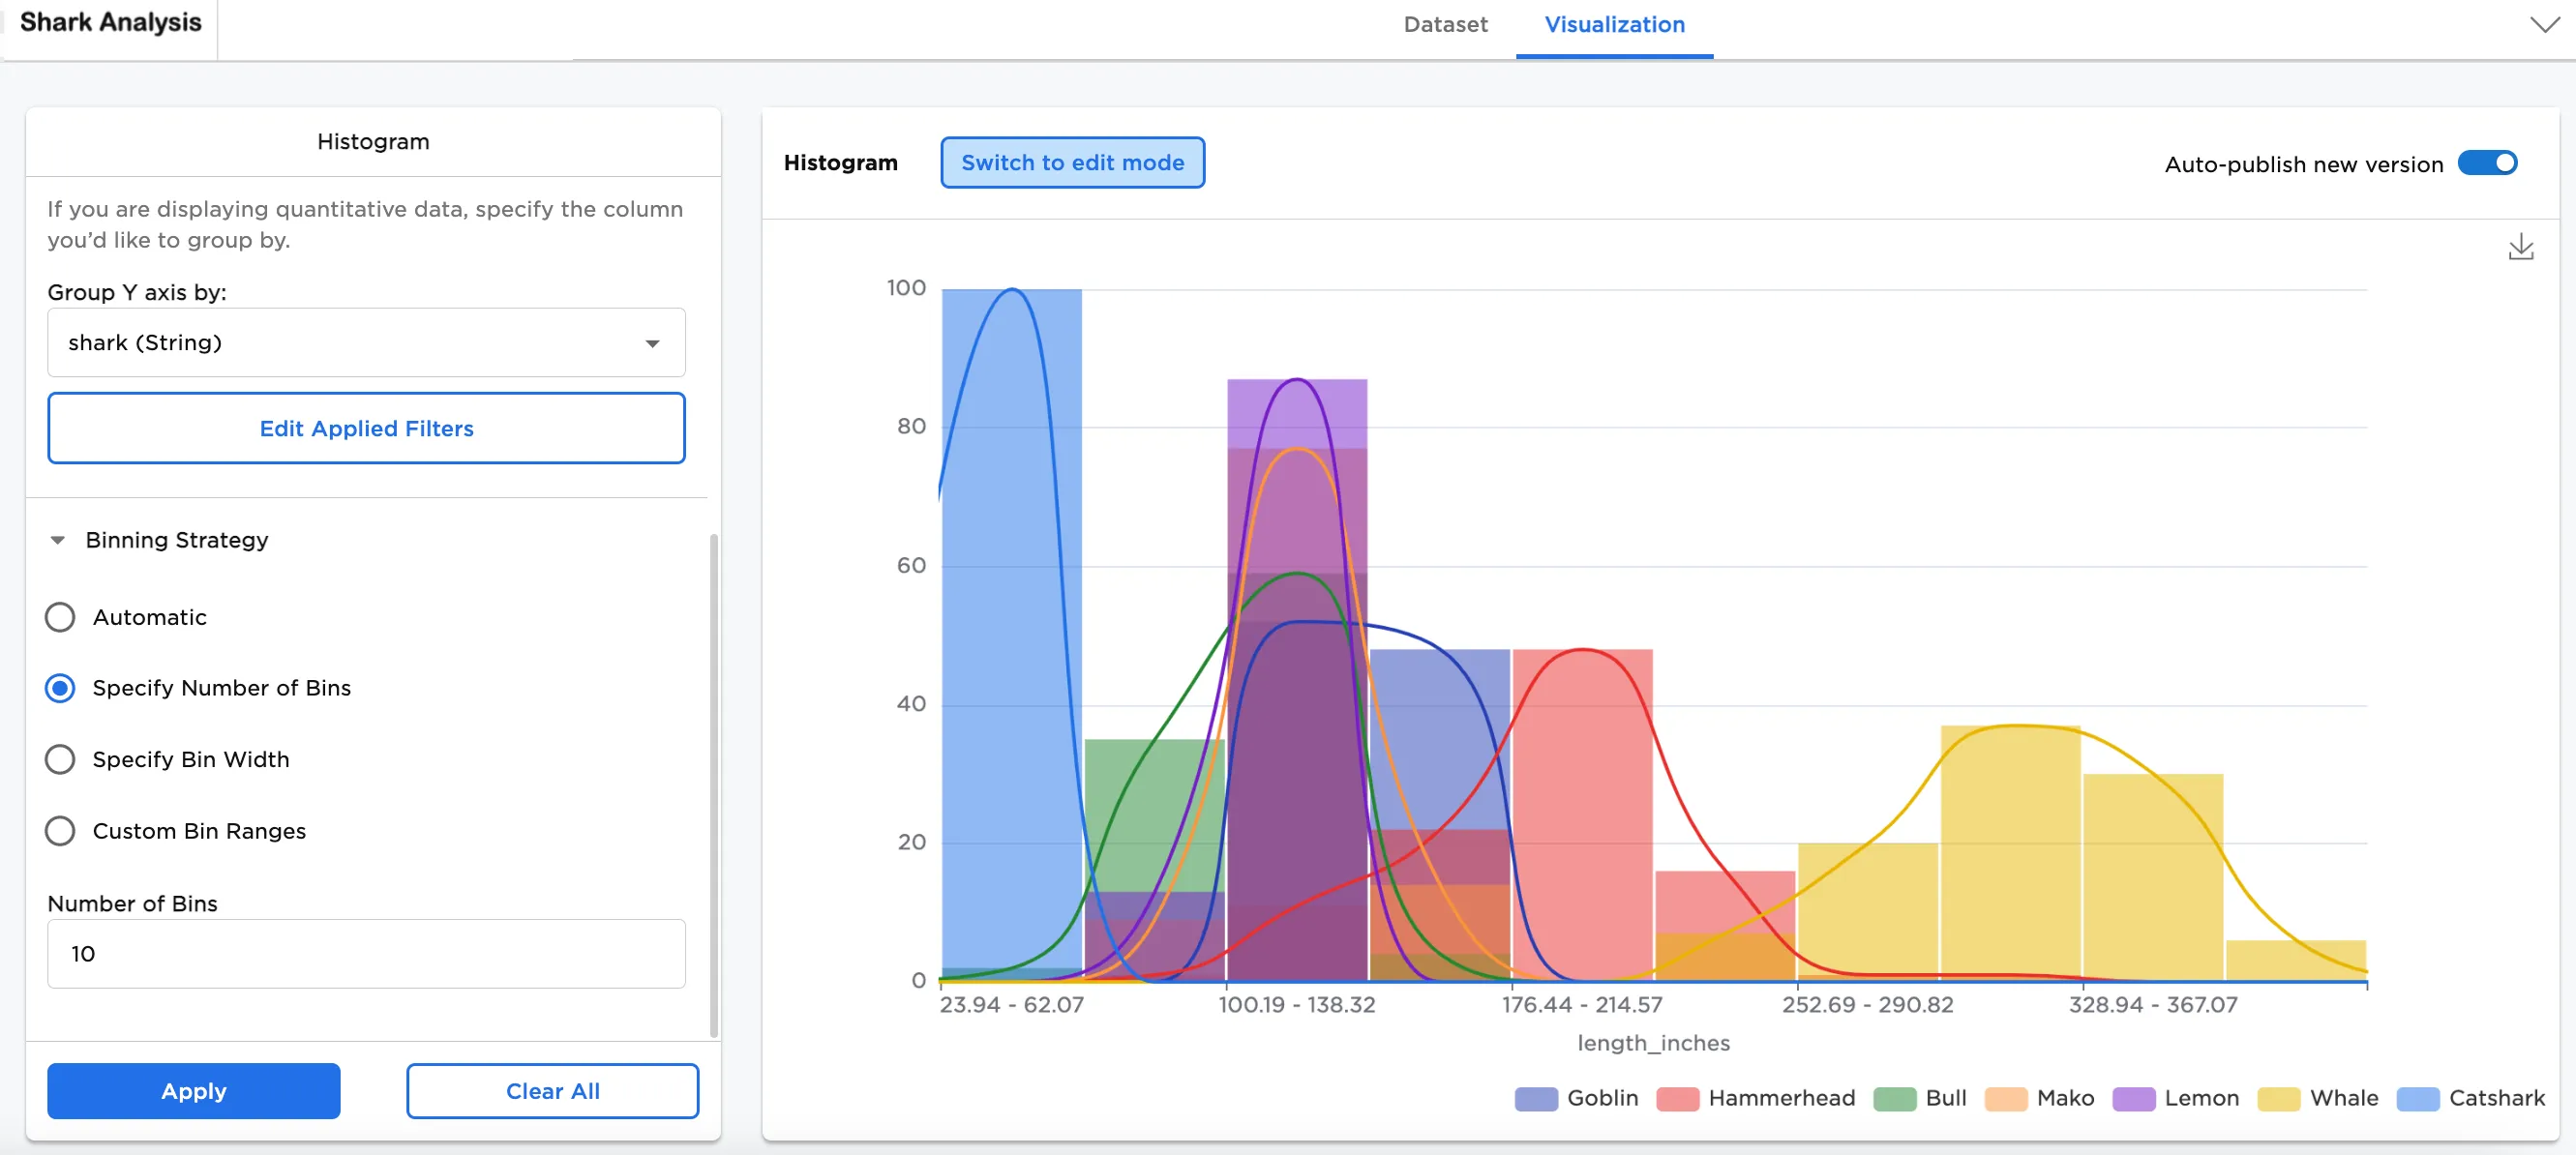The image size is (2576, 1155).
Task: Click the Bull legend swatch
Action: tap(1894, 1098)
